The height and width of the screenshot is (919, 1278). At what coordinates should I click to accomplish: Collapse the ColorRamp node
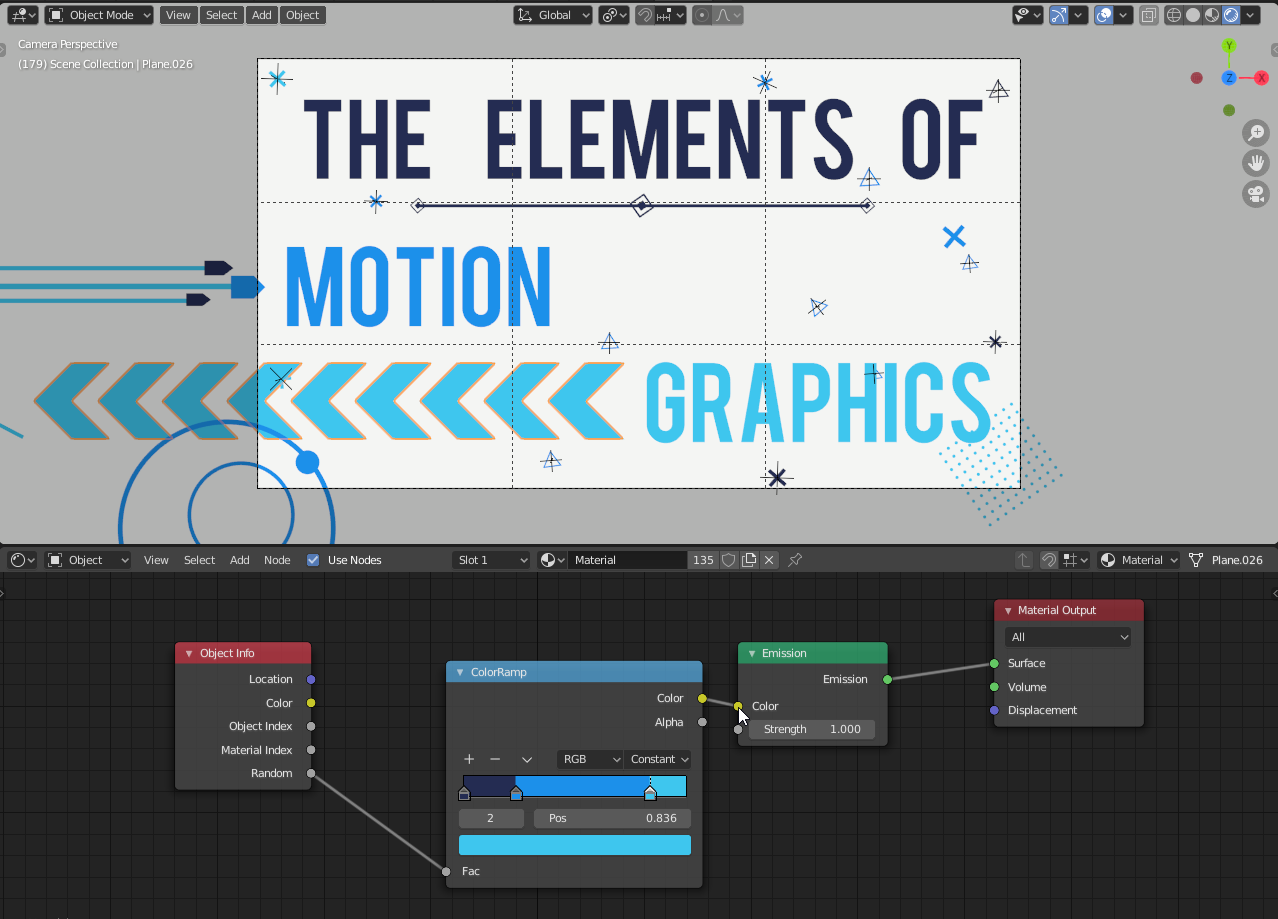(460, 672)
